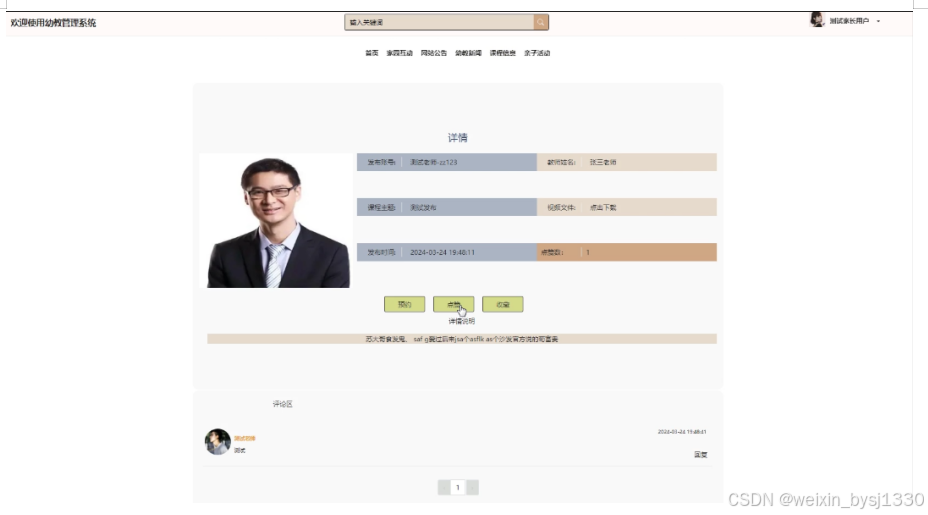Open the 测试家长用户 account dropdown arrow
The image size is (928, 515).
[x=878, y=21]
